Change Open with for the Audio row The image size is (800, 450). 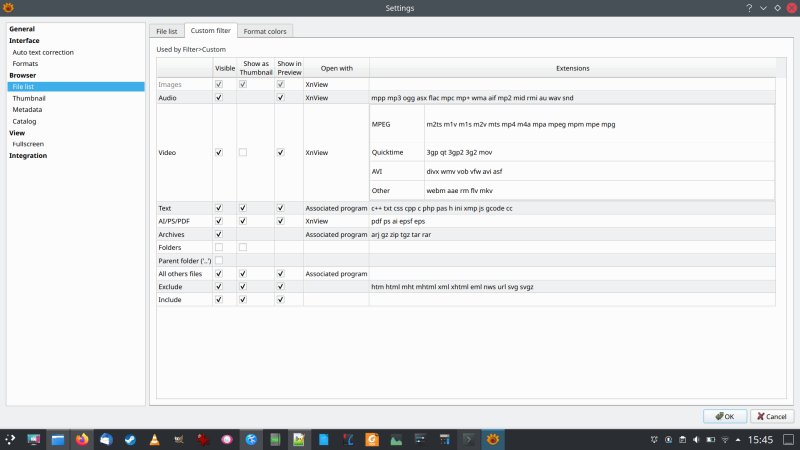[x=336, y=97]
